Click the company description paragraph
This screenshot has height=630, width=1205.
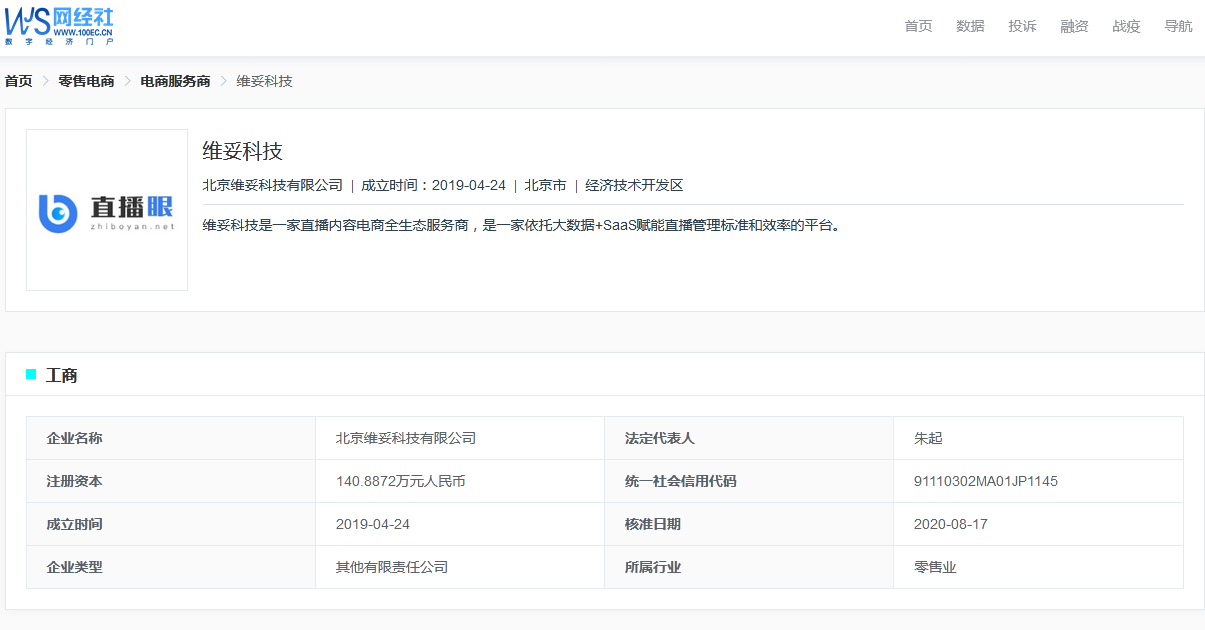coord(521,225)
